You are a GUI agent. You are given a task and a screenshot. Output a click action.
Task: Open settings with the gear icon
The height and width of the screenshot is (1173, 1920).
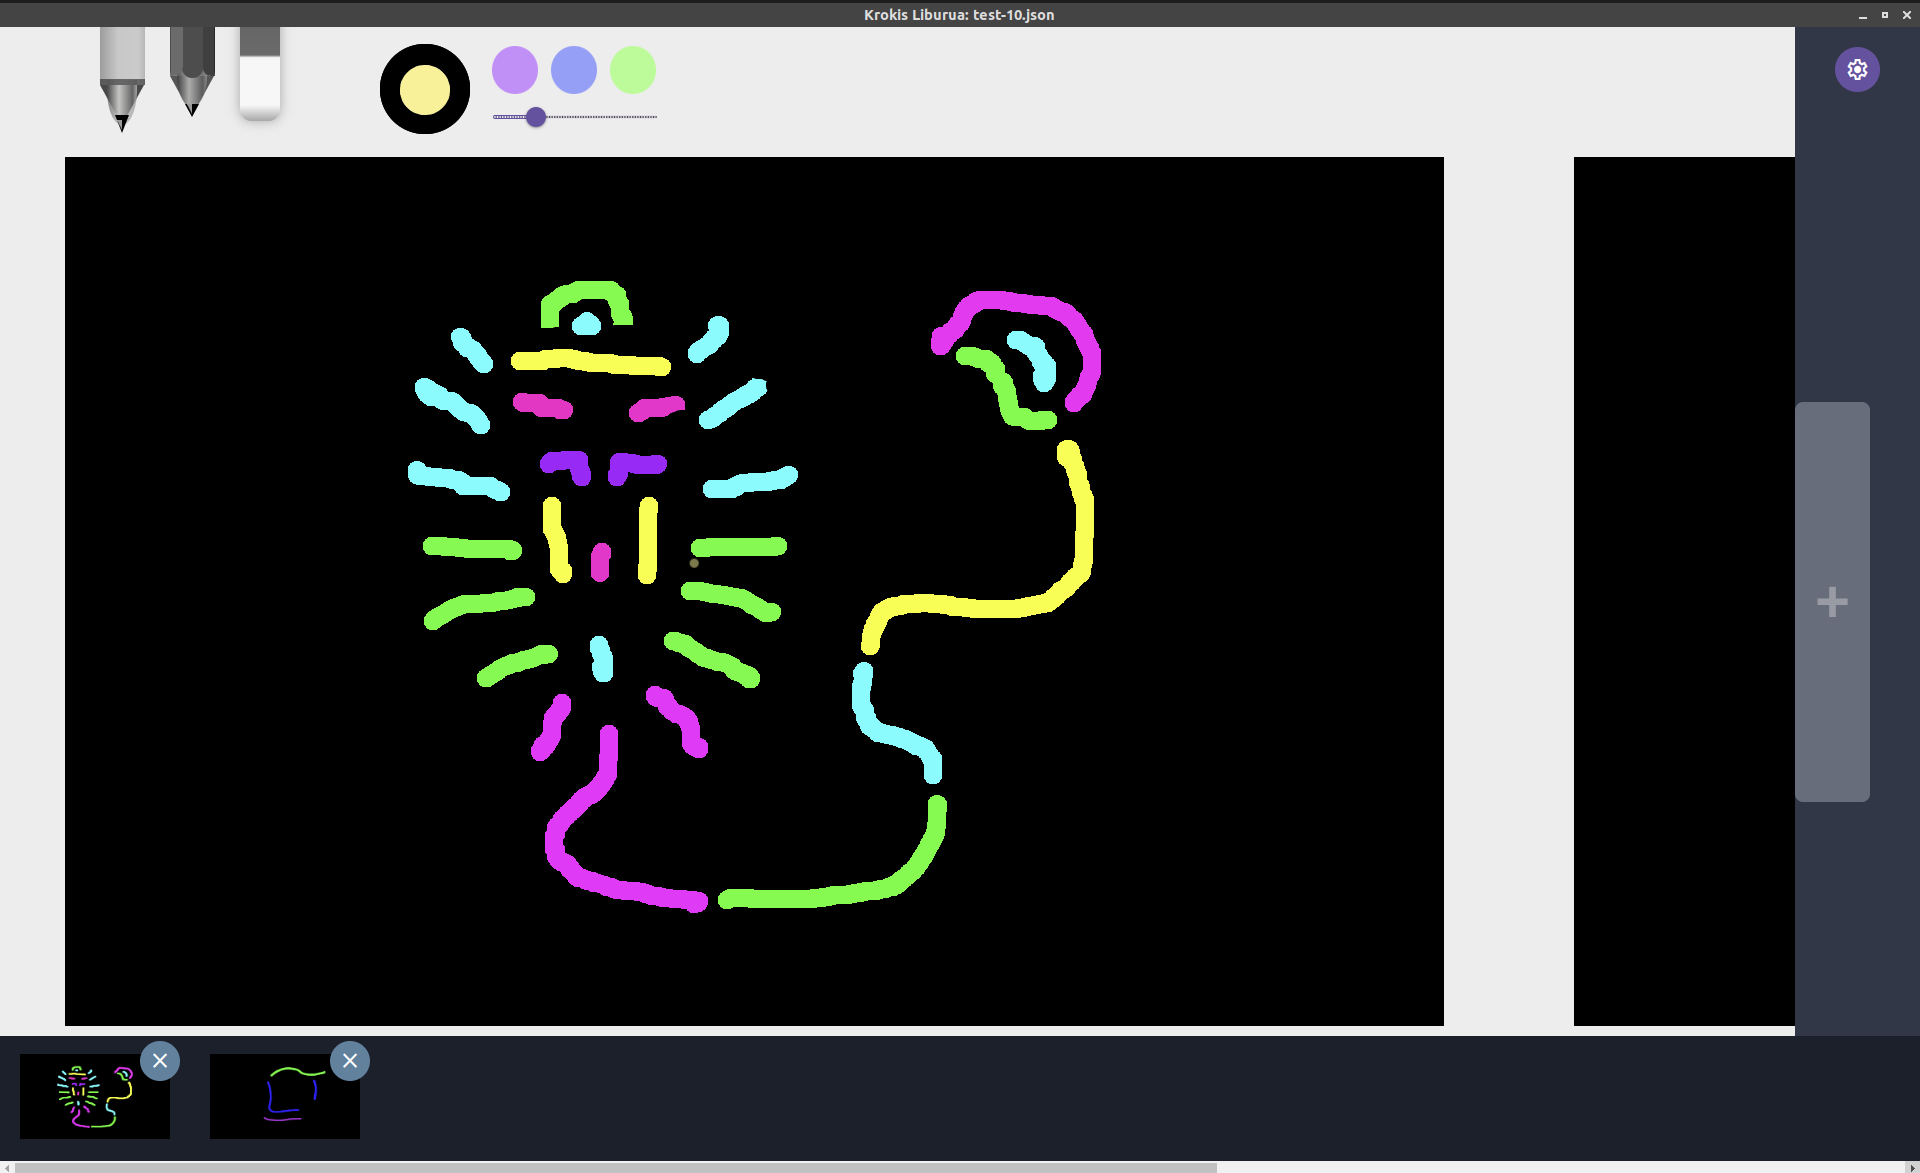click(x=1857, y=70)
